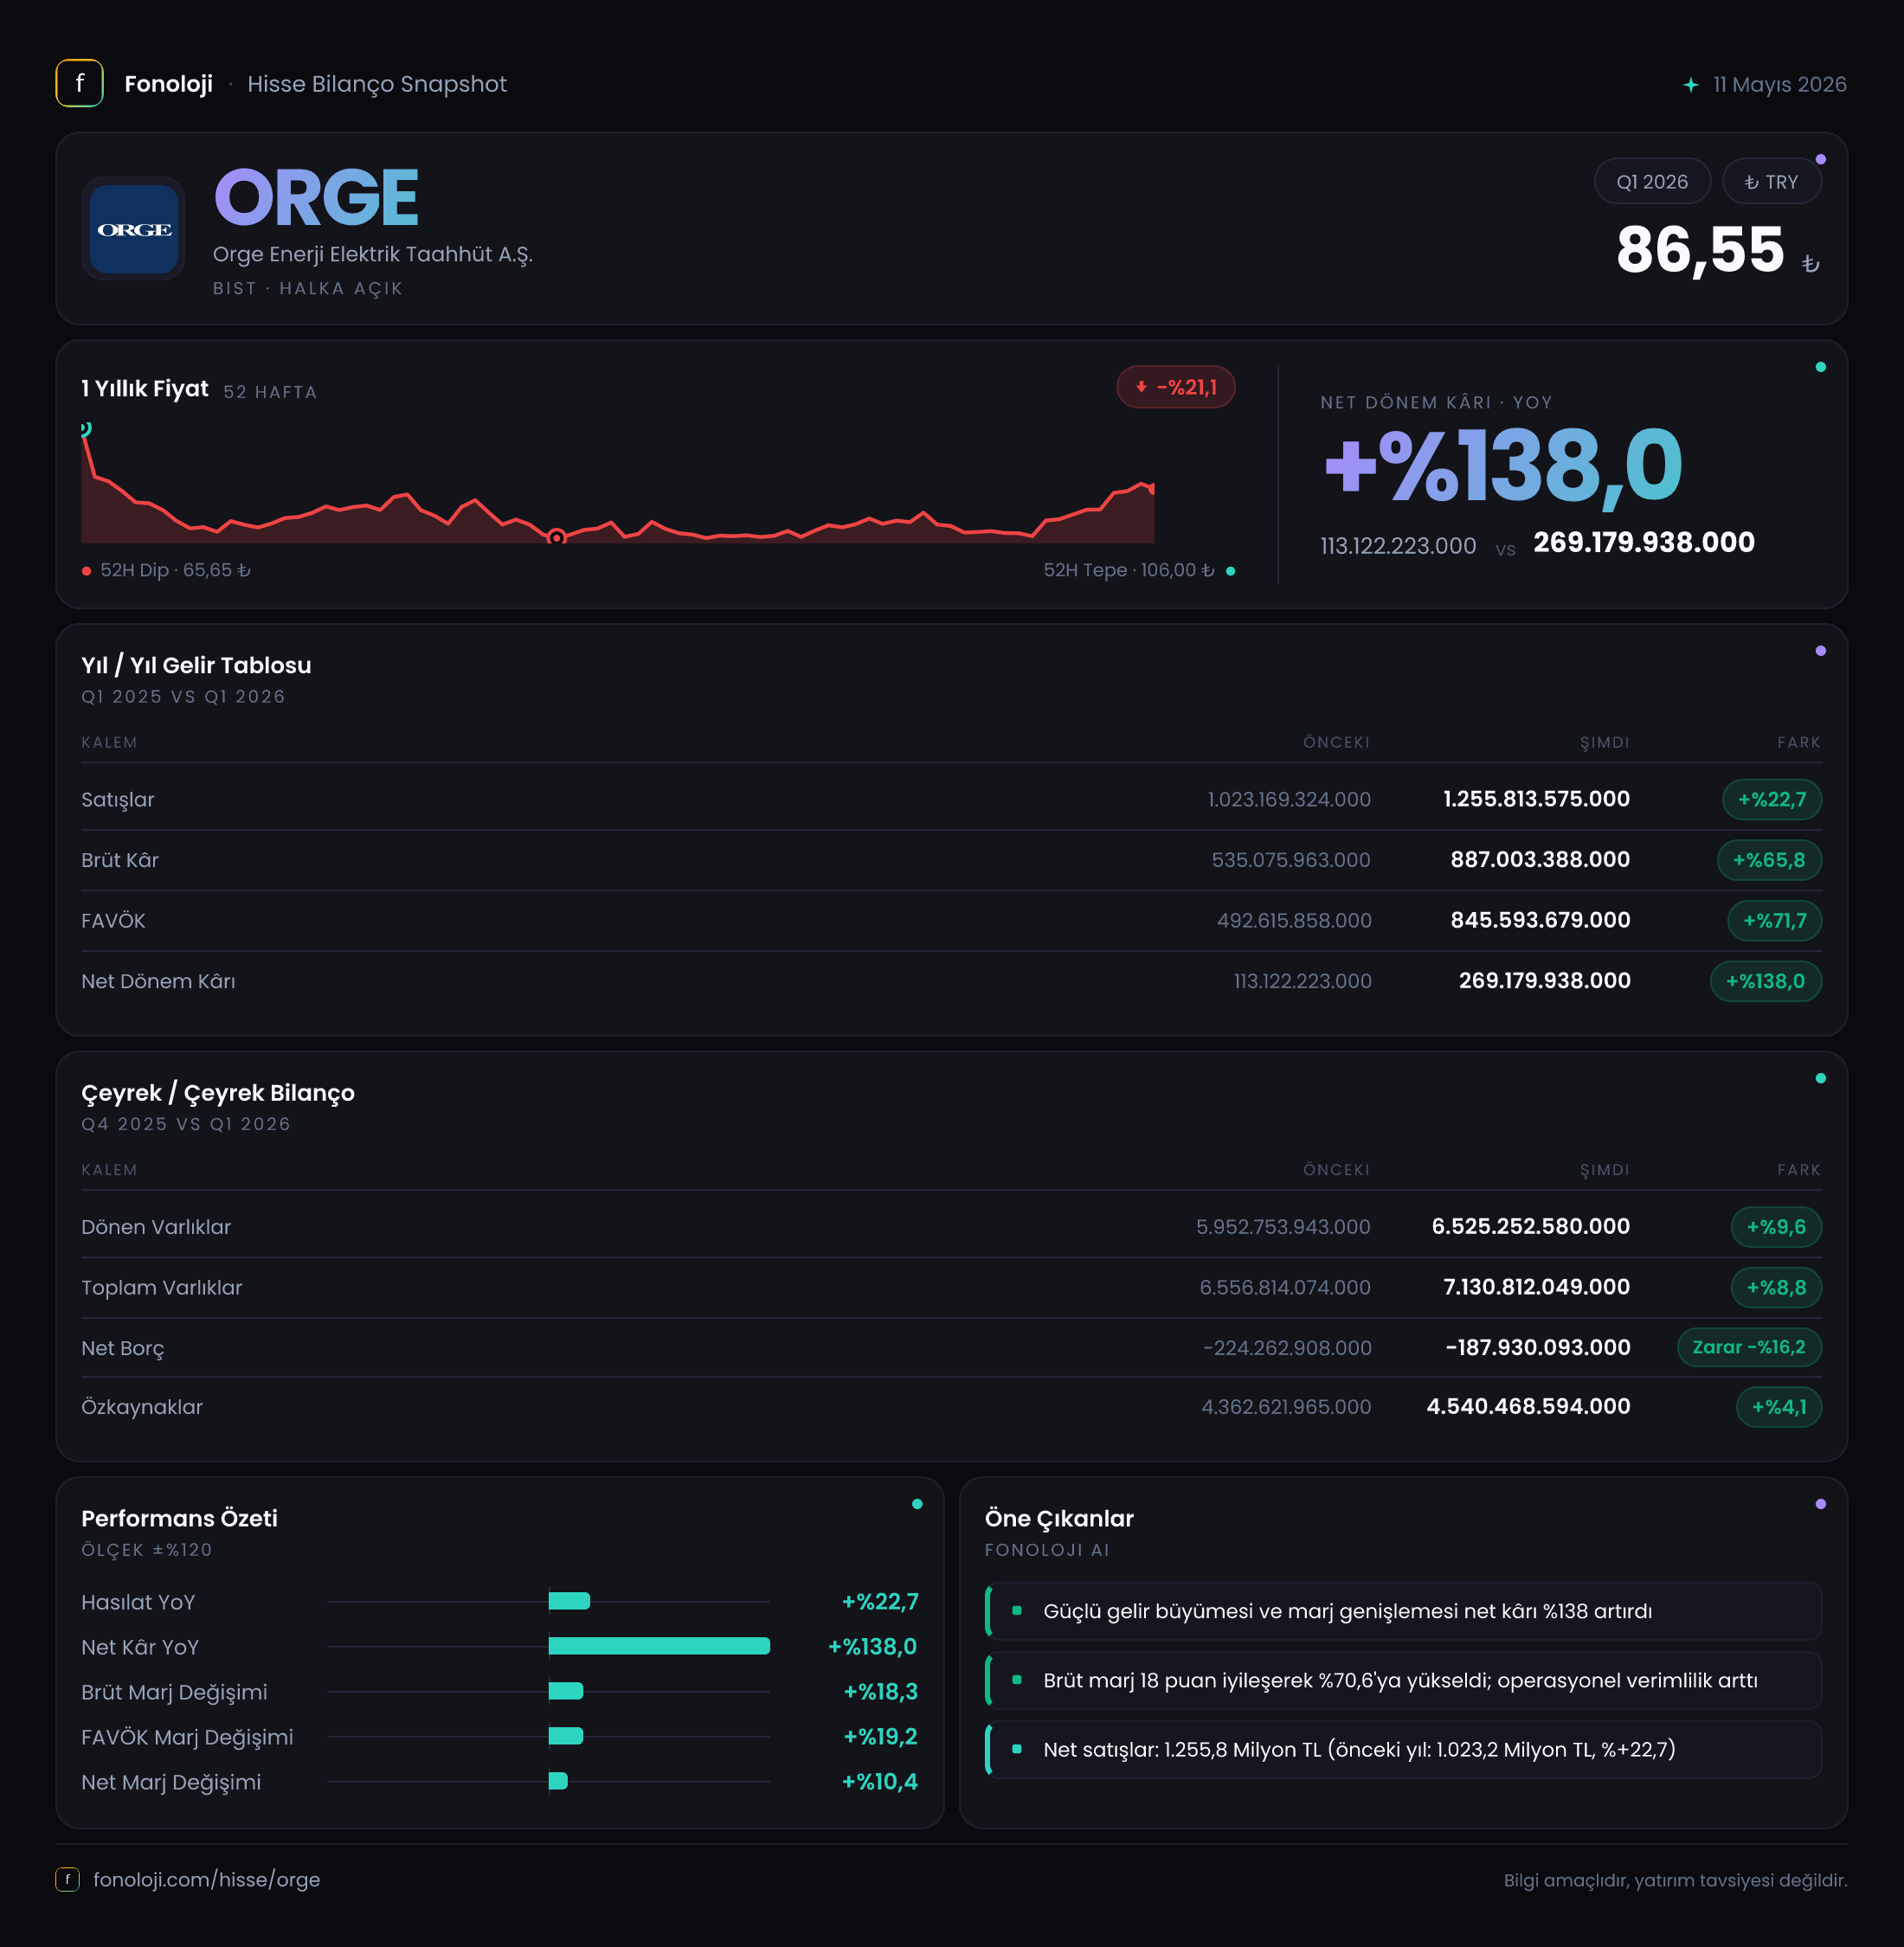Click the Zarar -%16,2 badge for Net Borç

(1749, 1347)
